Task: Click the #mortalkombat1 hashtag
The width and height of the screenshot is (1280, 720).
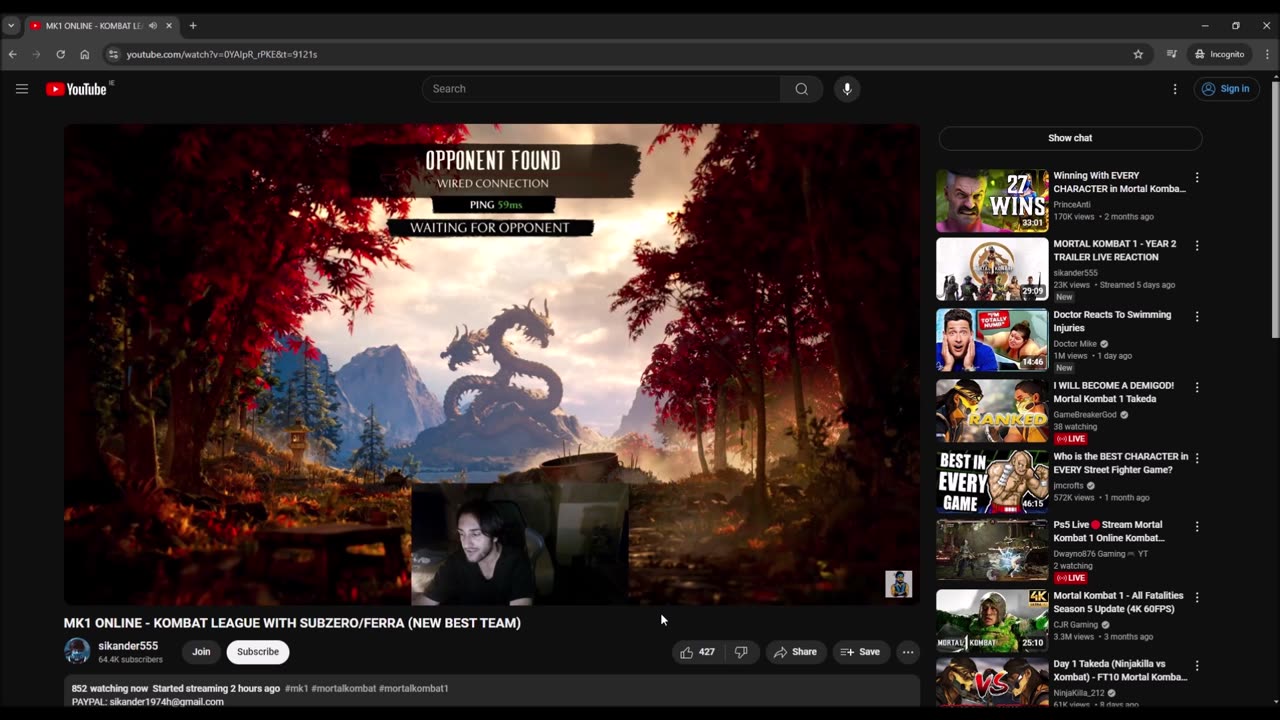Action: coord(413,688)
